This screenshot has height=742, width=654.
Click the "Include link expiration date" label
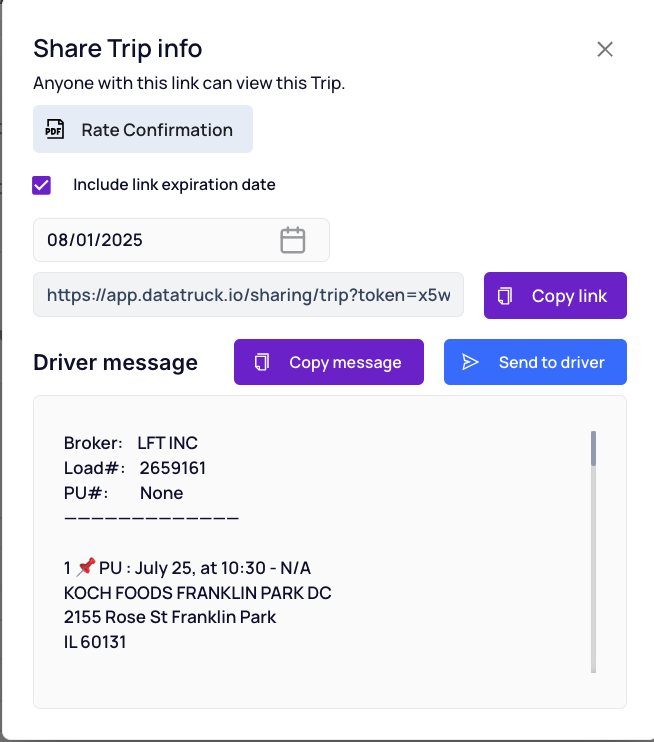(174, 185)
